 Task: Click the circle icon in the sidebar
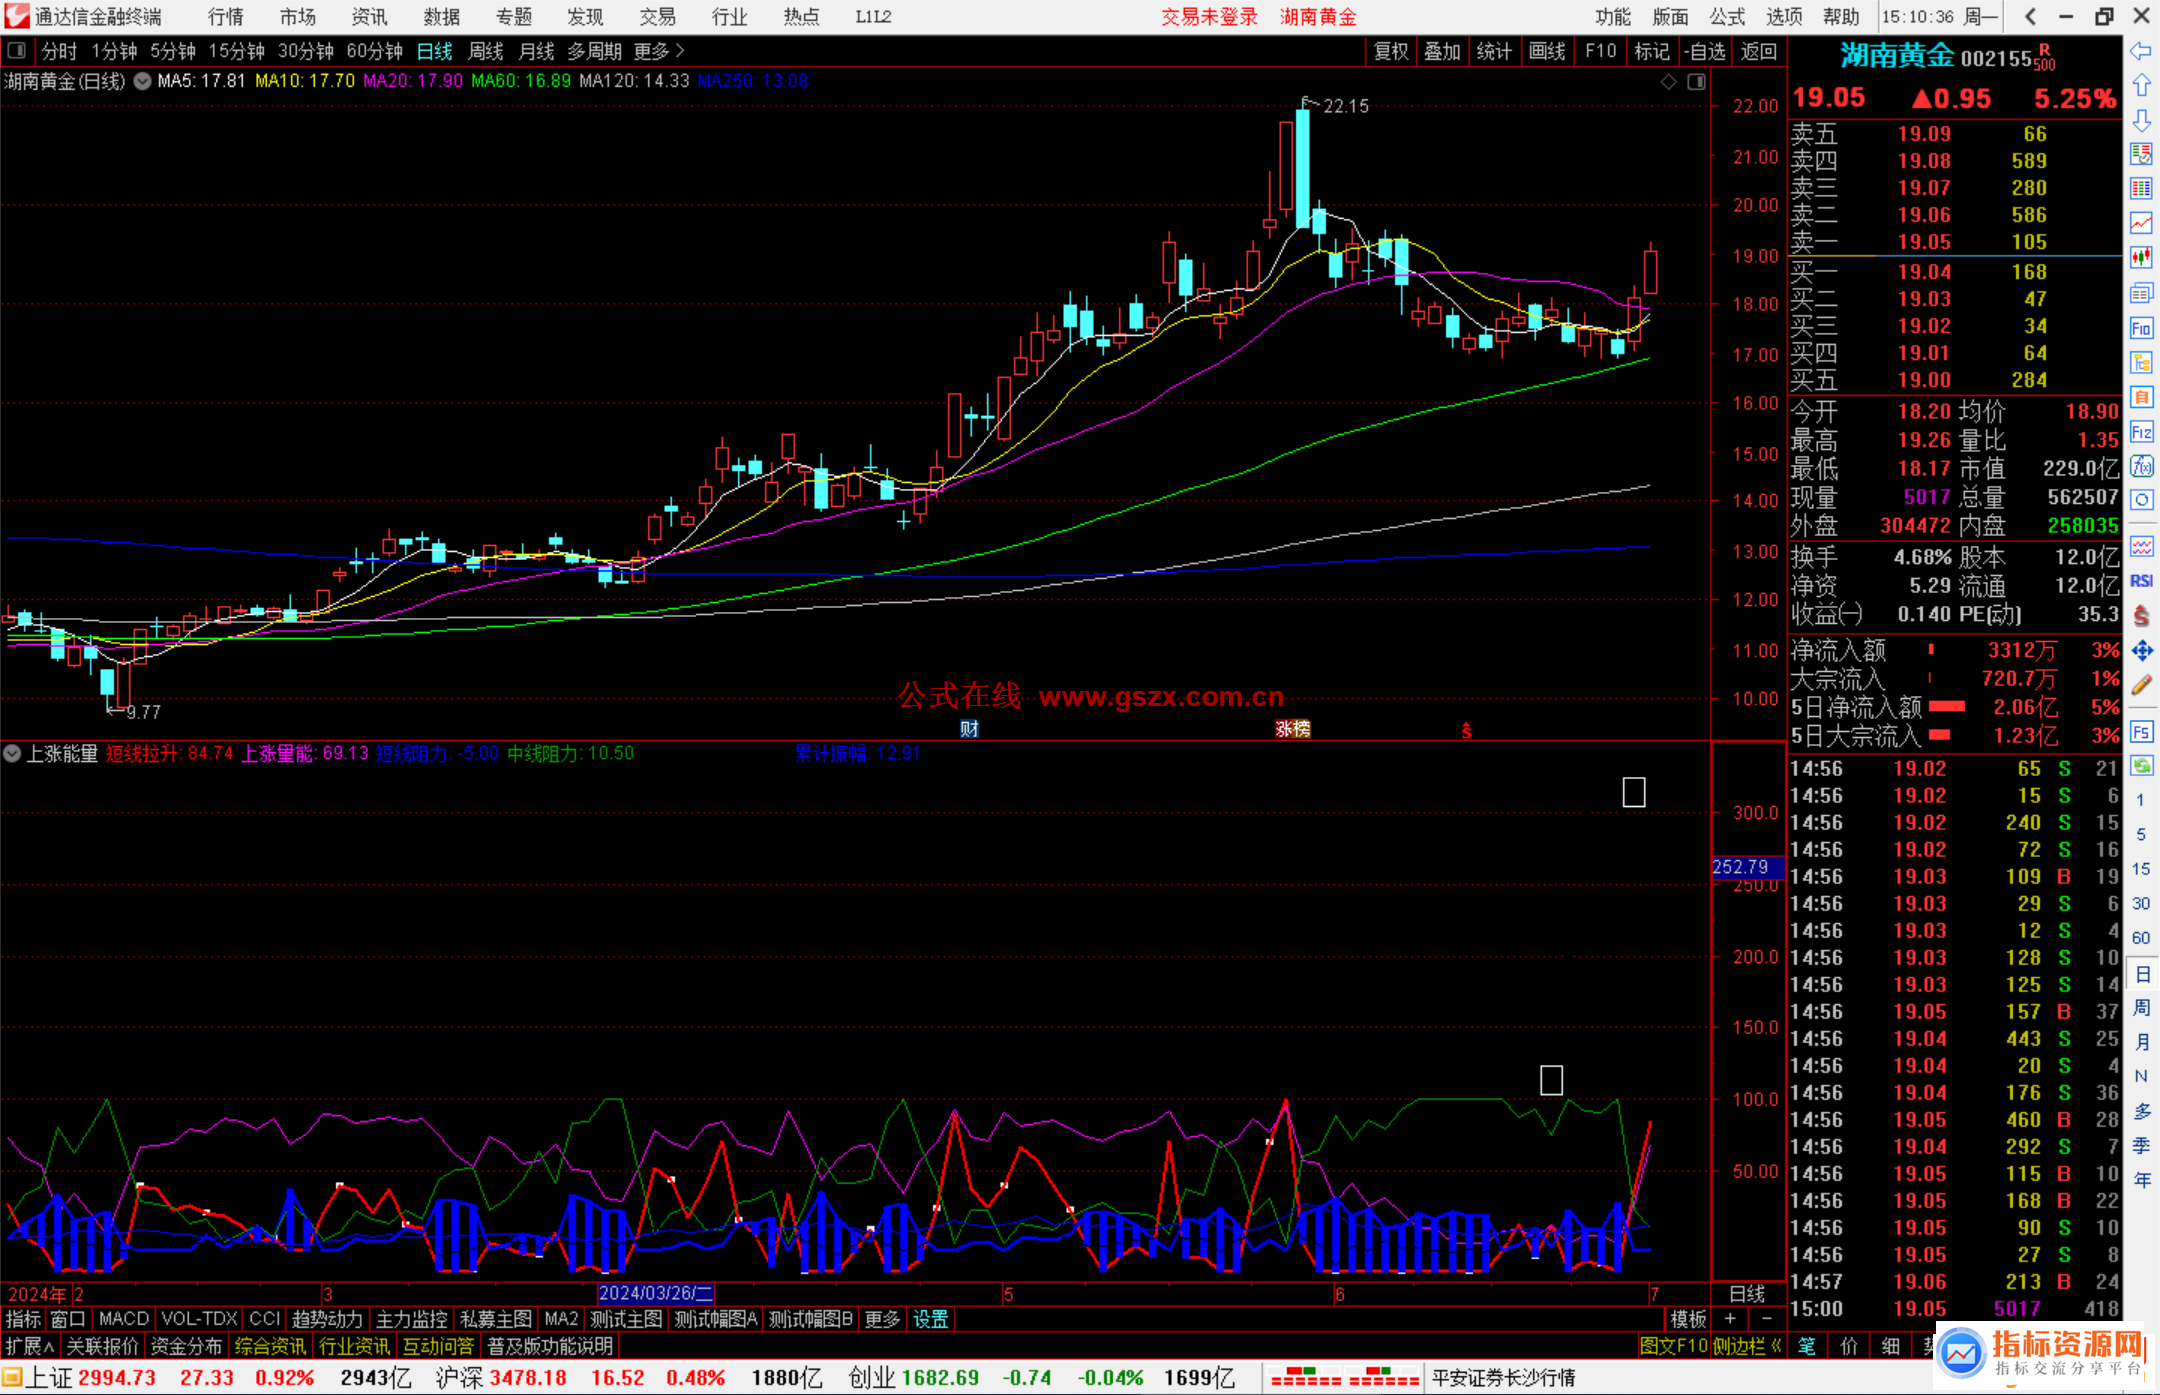(2141, 500)
